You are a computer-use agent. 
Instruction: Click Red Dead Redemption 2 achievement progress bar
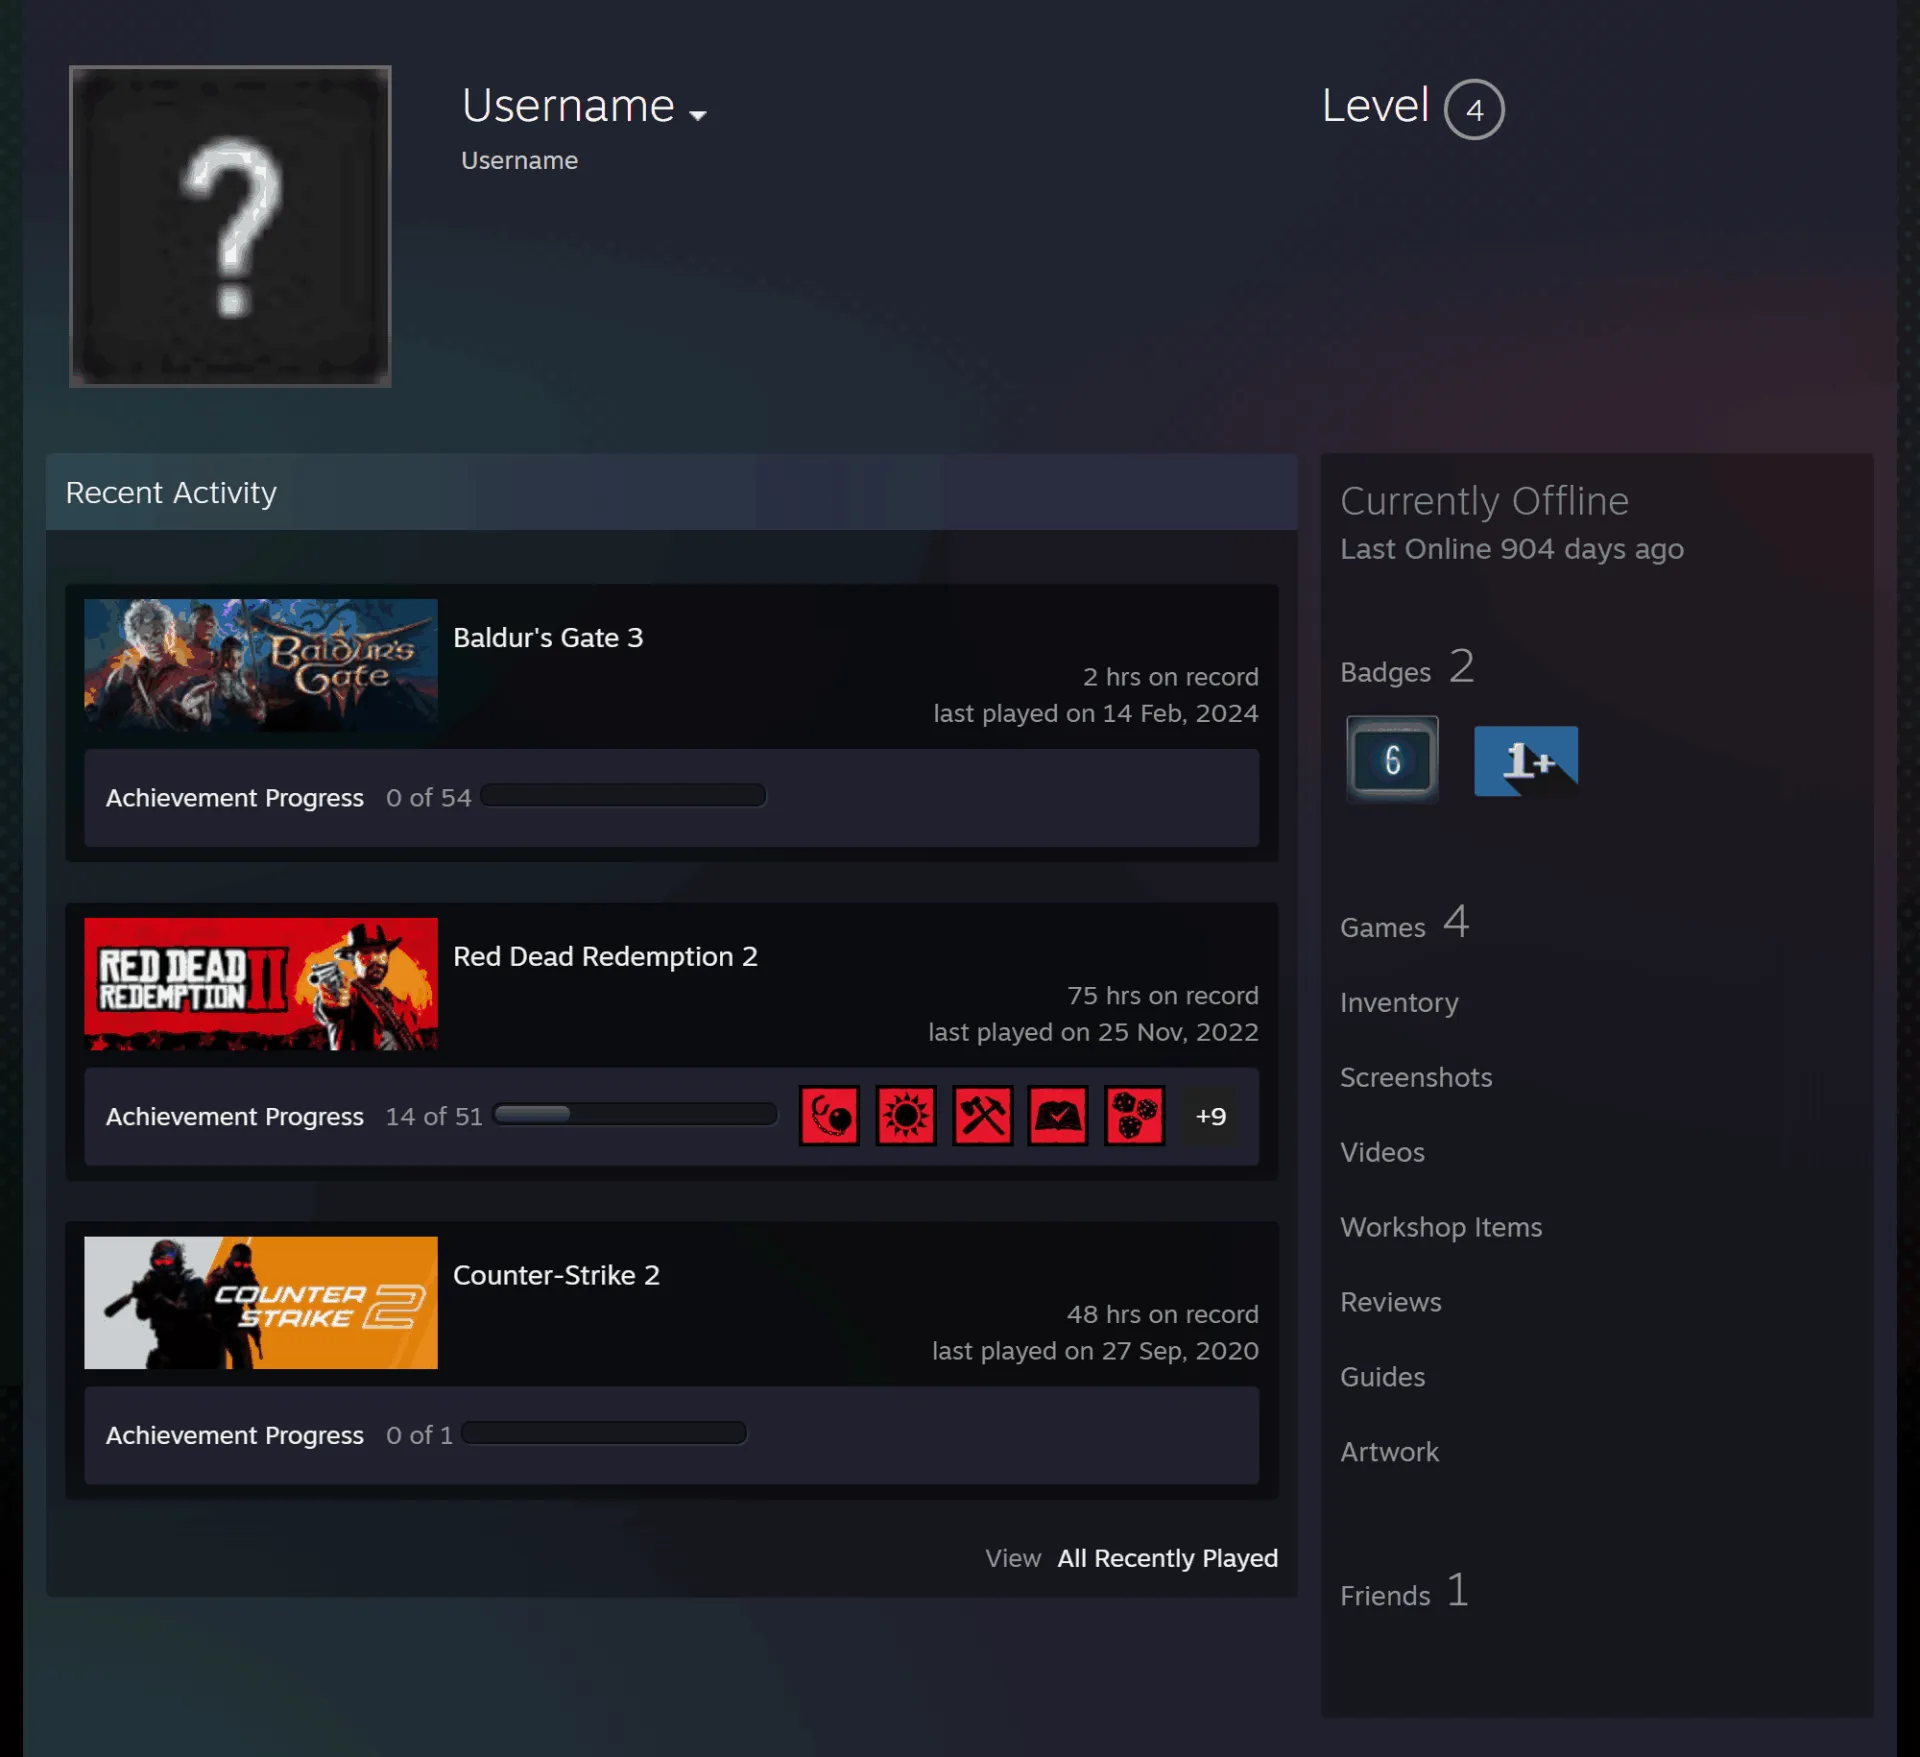point(635,1114)
